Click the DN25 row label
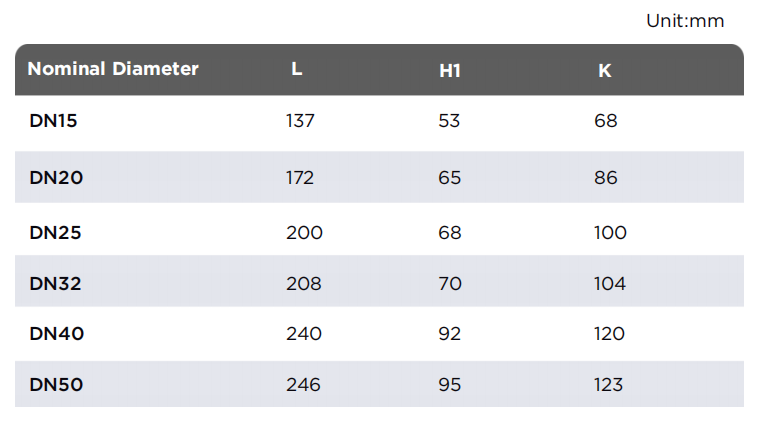The image size is (776, 427). coord(55,233)
